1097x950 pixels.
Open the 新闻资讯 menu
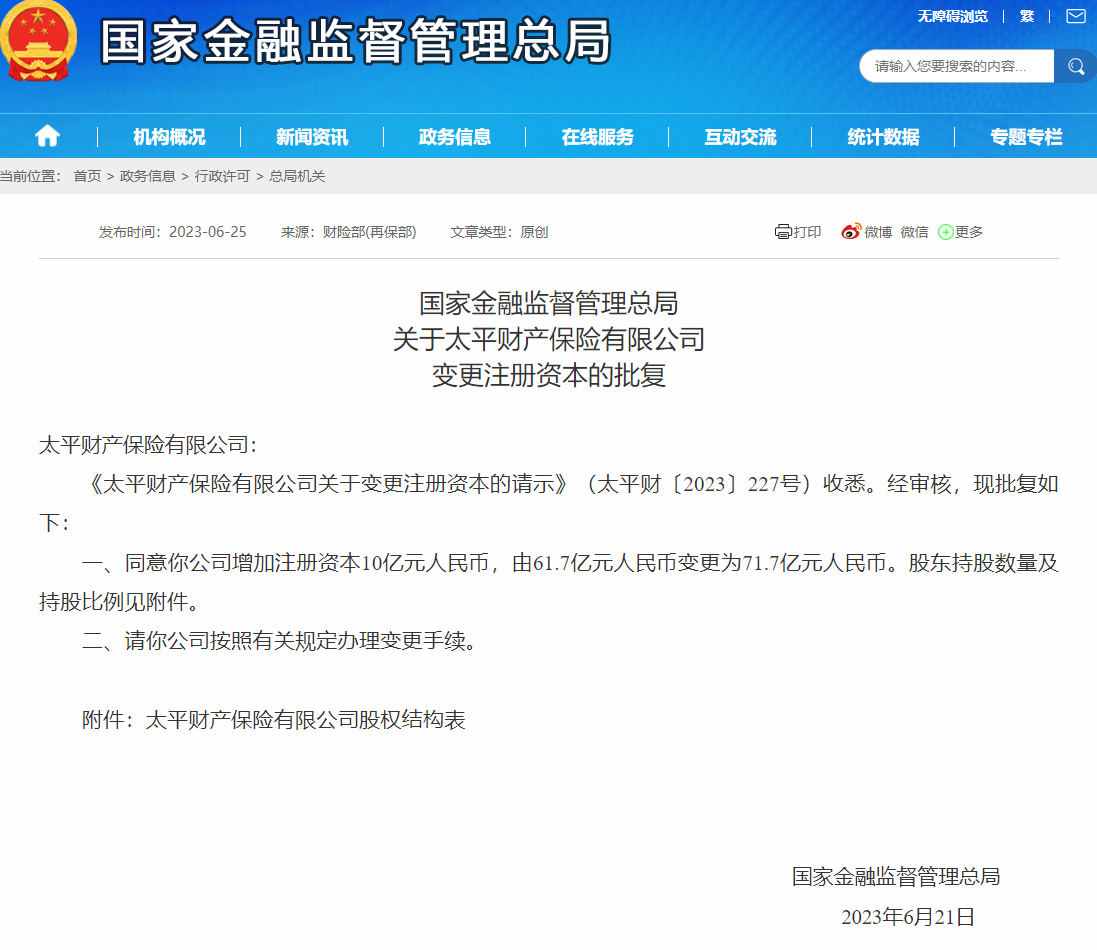[x=312, y=137]
